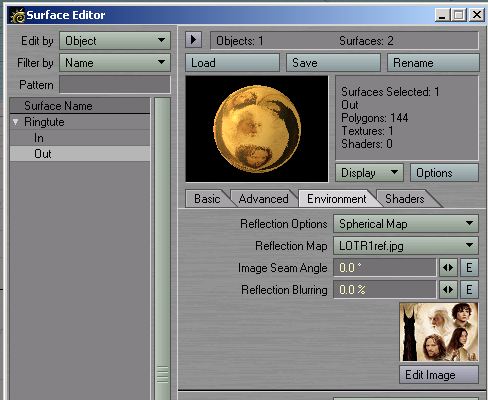Image resolution: width=488 pixels, height=400 pixels.
Task: Open envelope E for Image Seam Angle
Action: 469,268
